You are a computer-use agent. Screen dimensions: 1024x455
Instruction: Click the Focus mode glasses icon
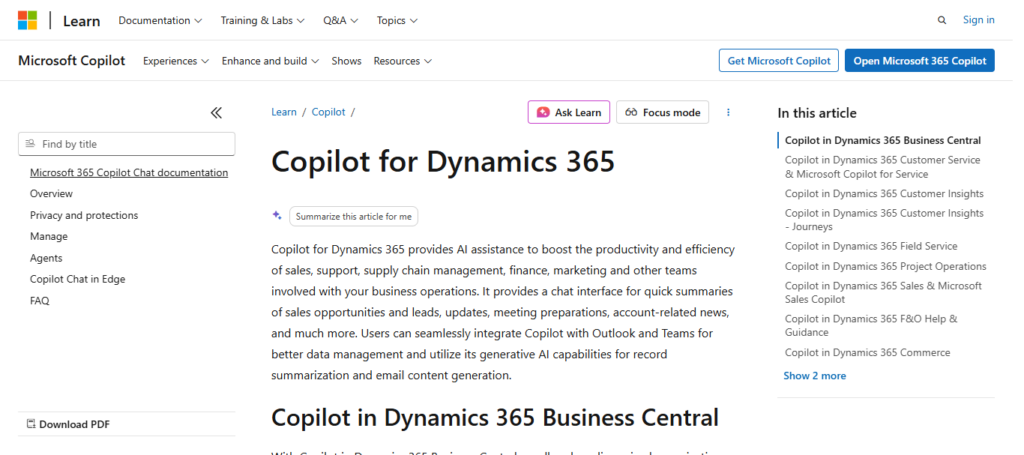[x=631, y=112]
